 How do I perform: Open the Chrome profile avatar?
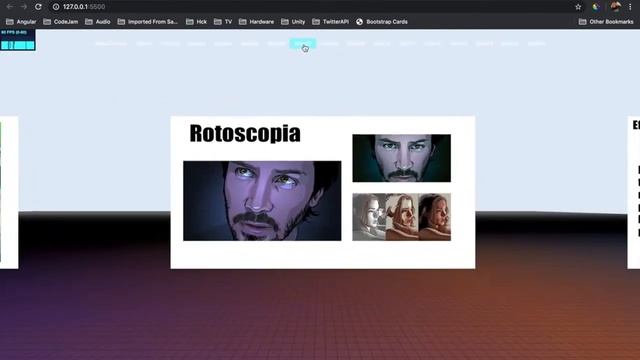click(x=616, y=7)
